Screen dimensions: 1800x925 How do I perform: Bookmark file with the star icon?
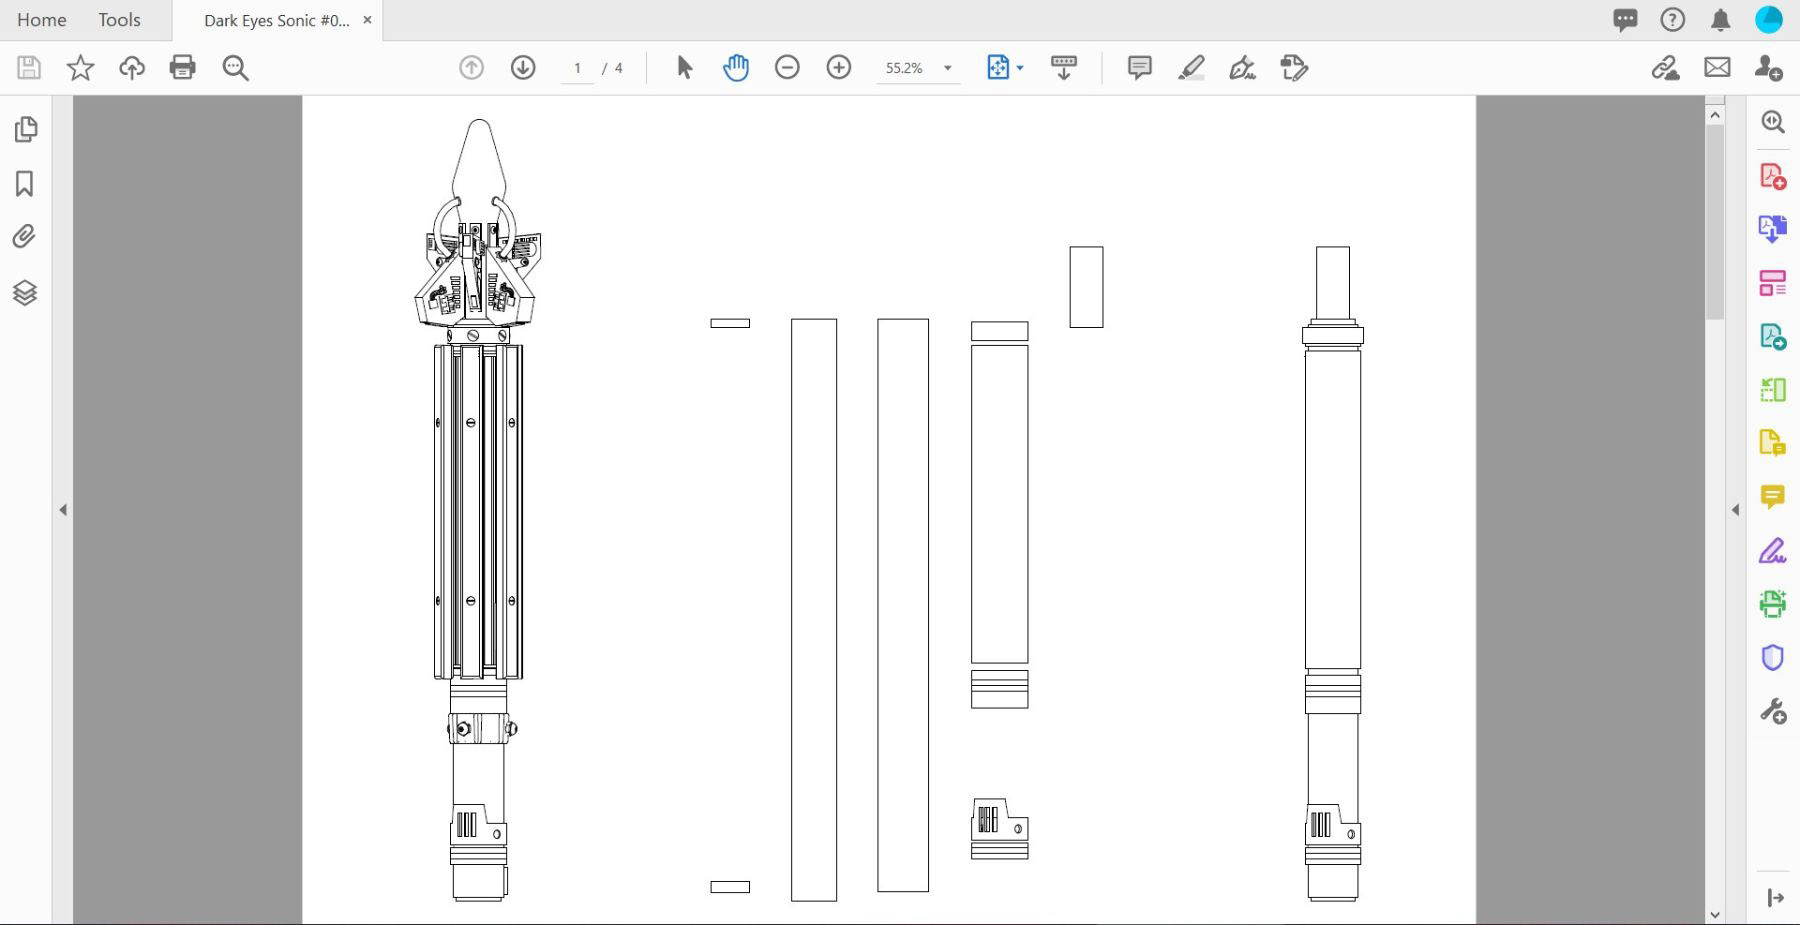pos(80,68)
